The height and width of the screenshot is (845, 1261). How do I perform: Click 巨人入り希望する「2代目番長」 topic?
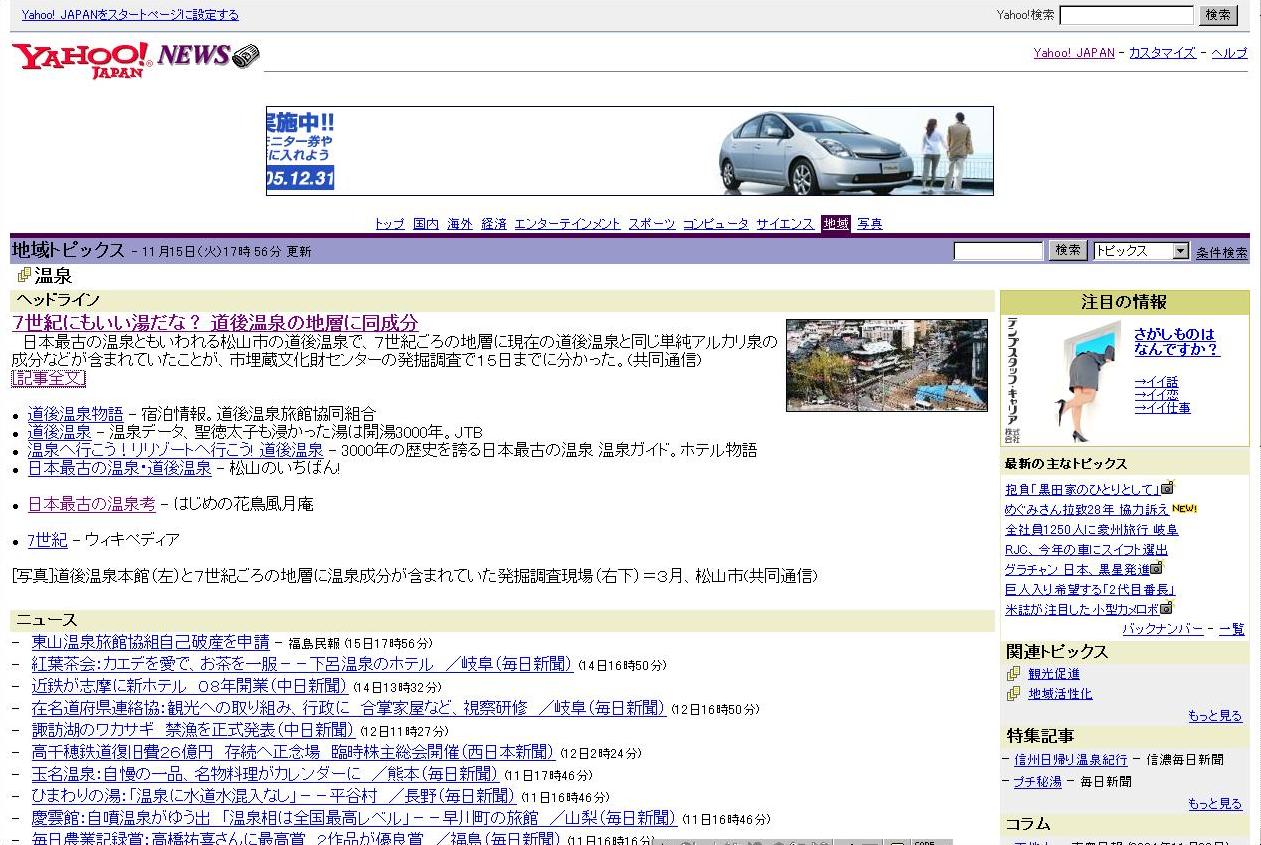[1090, 590]
